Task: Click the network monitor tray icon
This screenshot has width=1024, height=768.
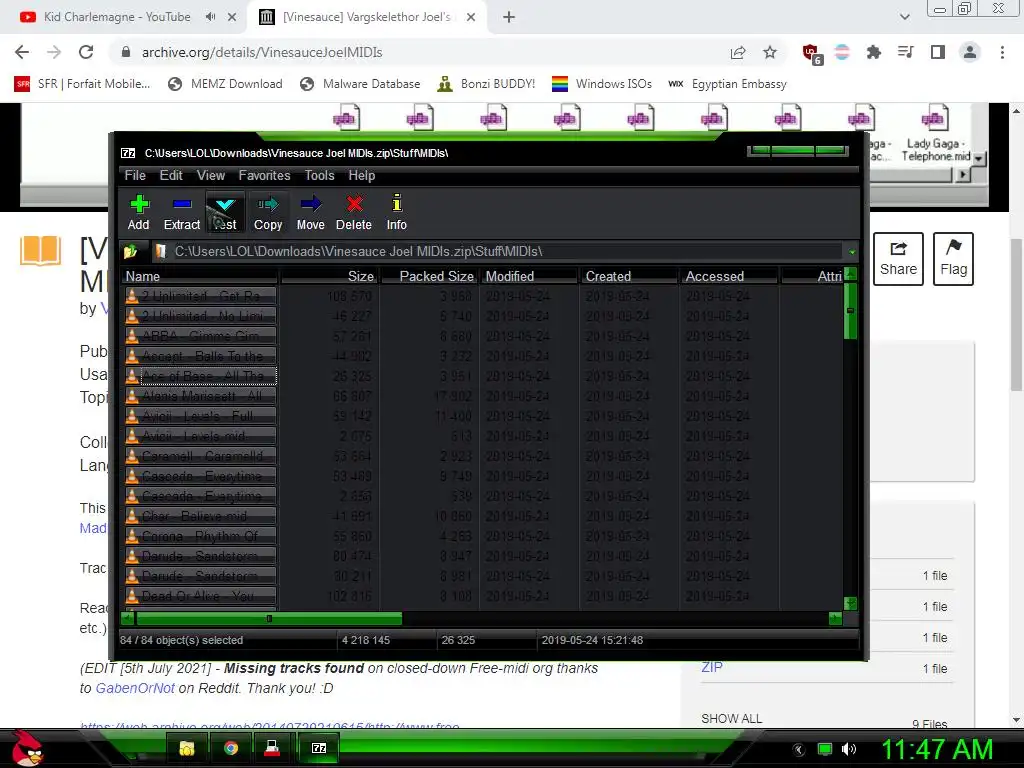Action: tap(825, 749)
